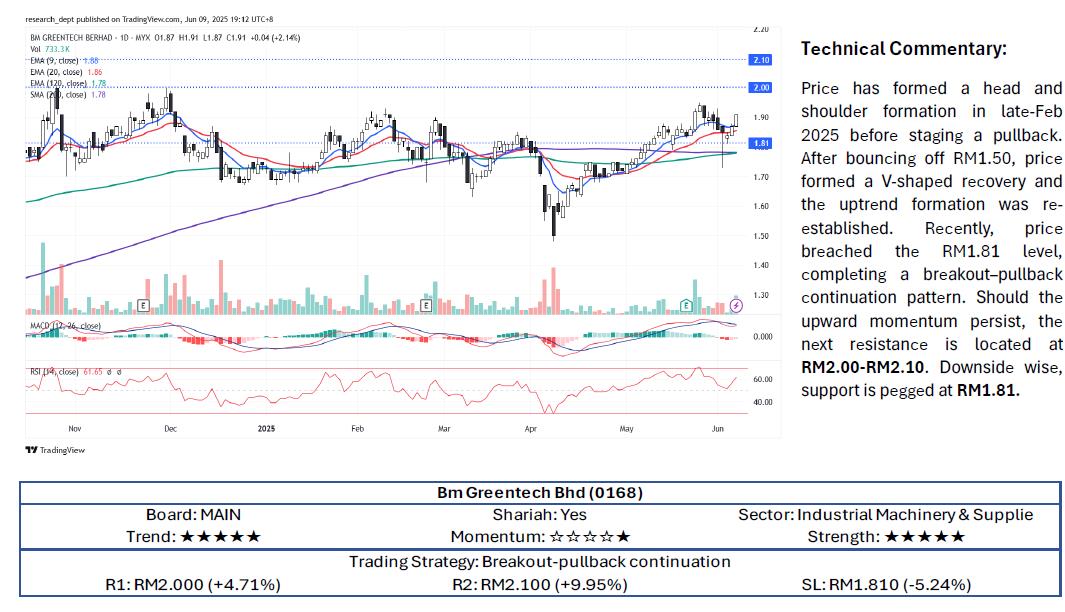The height and width of the screenshot is (612, 1065).
Task: Click the R2: RM2.100 (+9.95%) cell
Action: (x=540, y=584)
